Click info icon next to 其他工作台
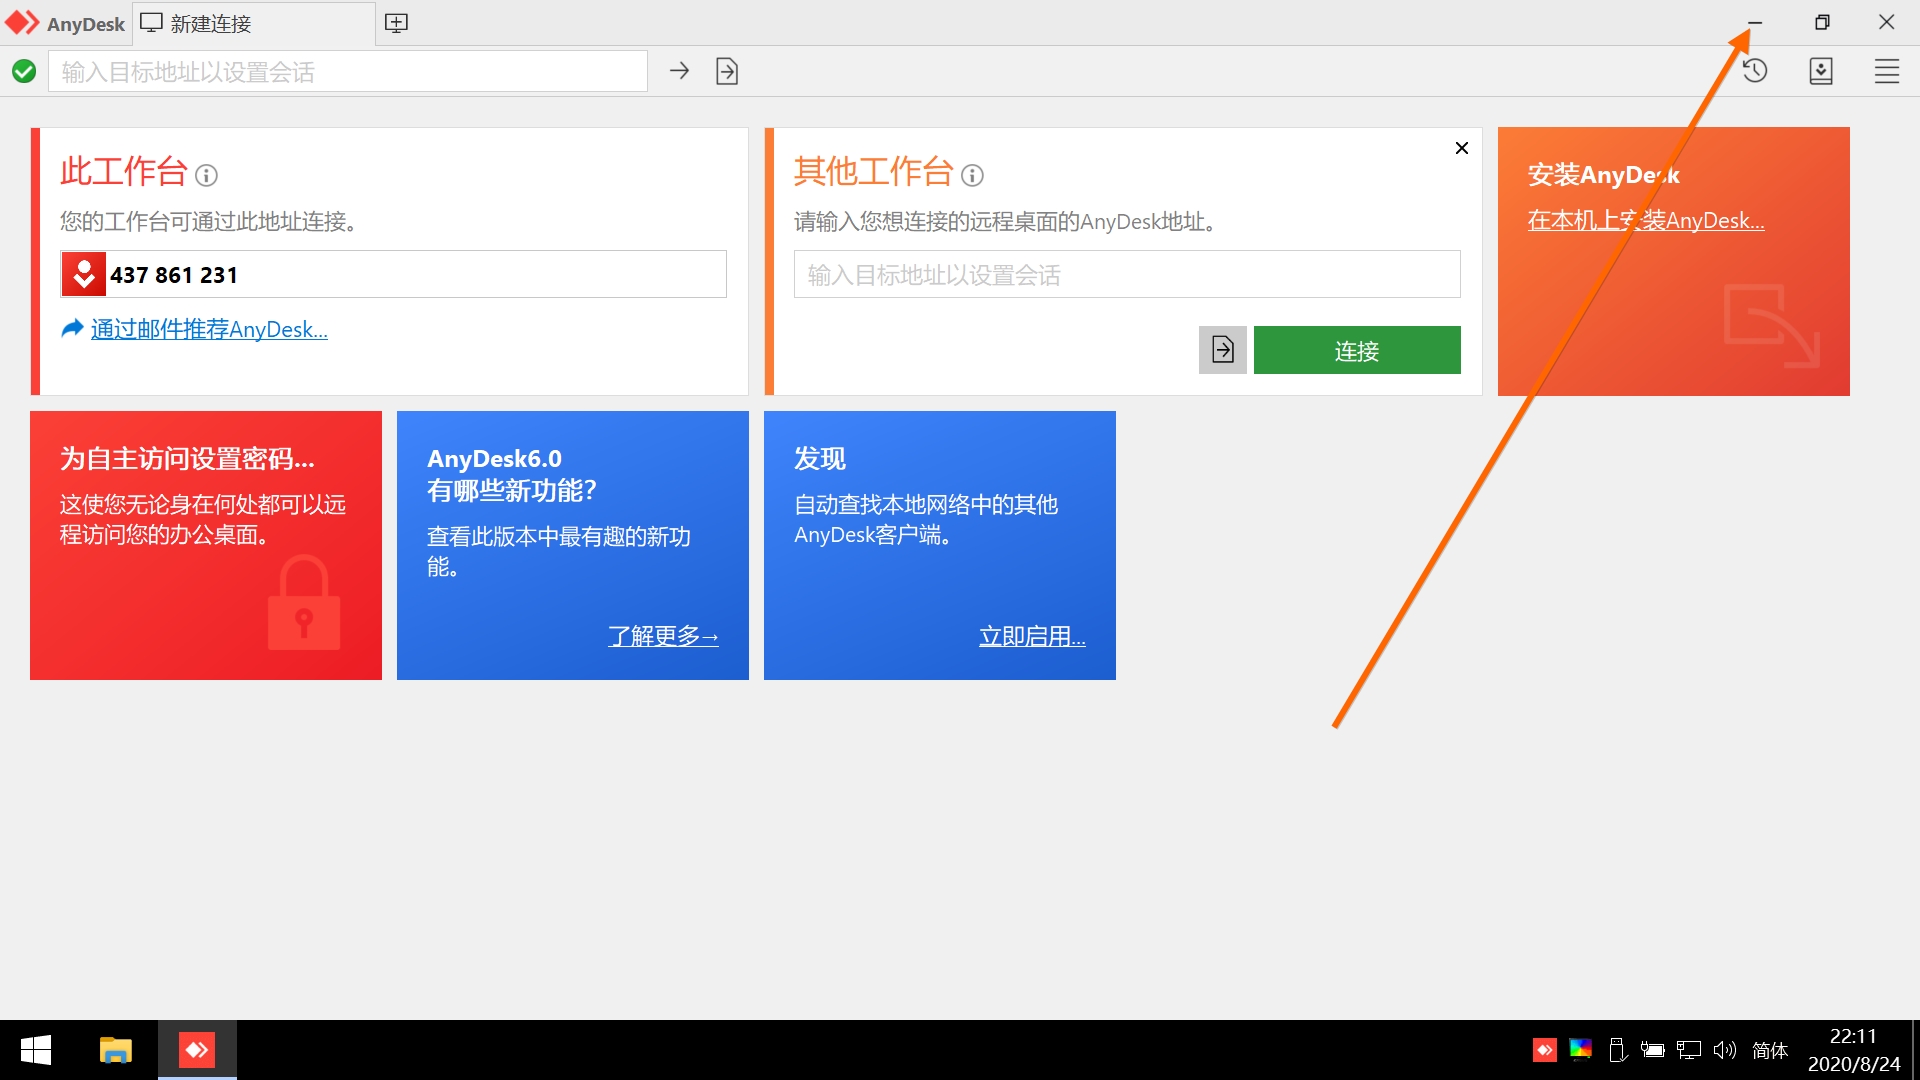1920x1080 pixels. [x=972, y=176]
